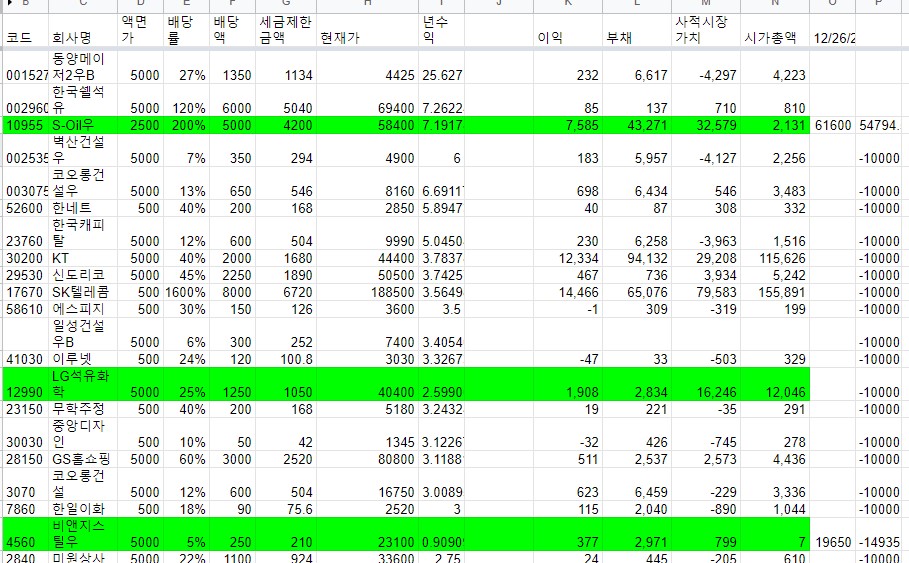Click the 코오롱건설우 company cell
The height and width of the screenshot is (563, 909).
pos(83,183)
